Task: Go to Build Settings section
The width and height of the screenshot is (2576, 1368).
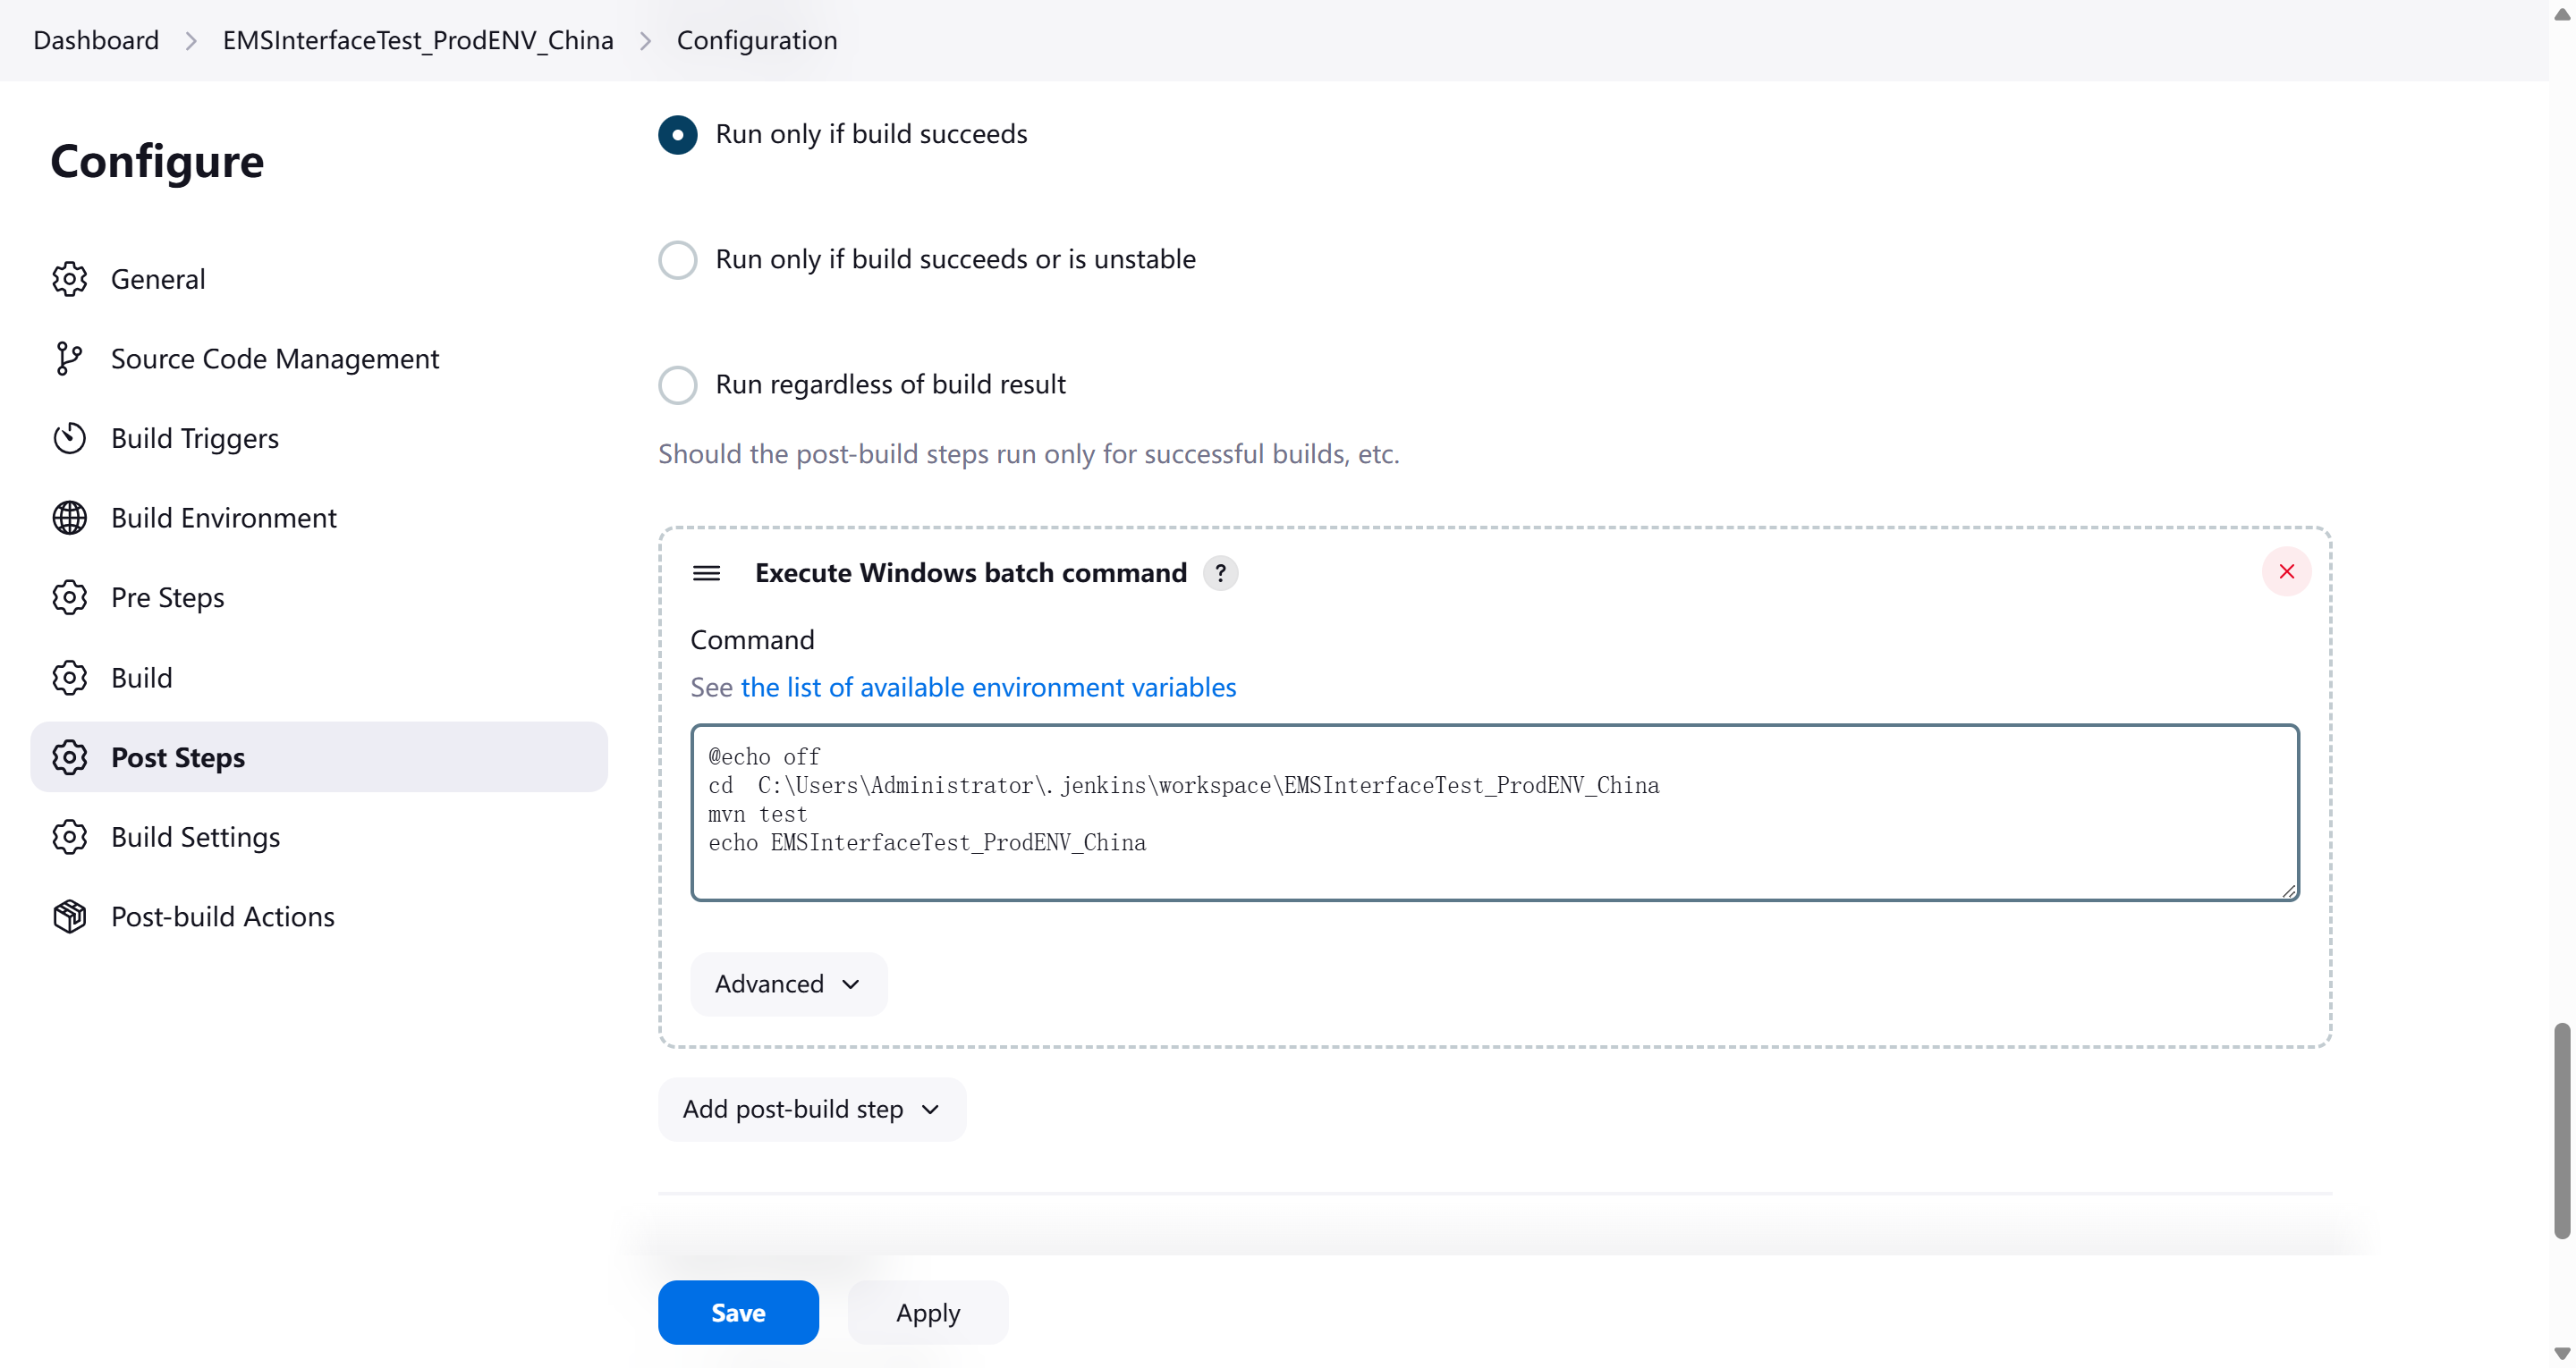Action: (x=195, y=837)
